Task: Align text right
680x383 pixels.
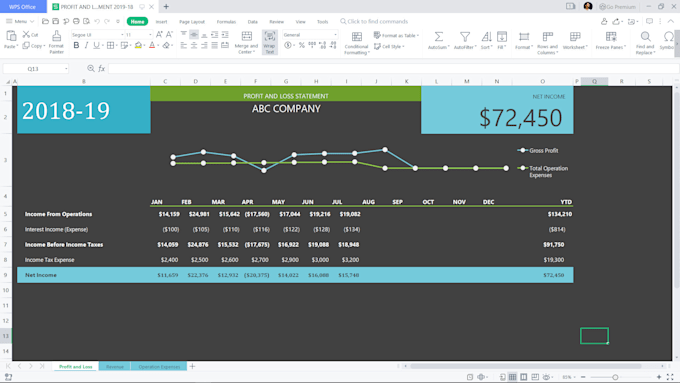Action: [x=204, y=46]
